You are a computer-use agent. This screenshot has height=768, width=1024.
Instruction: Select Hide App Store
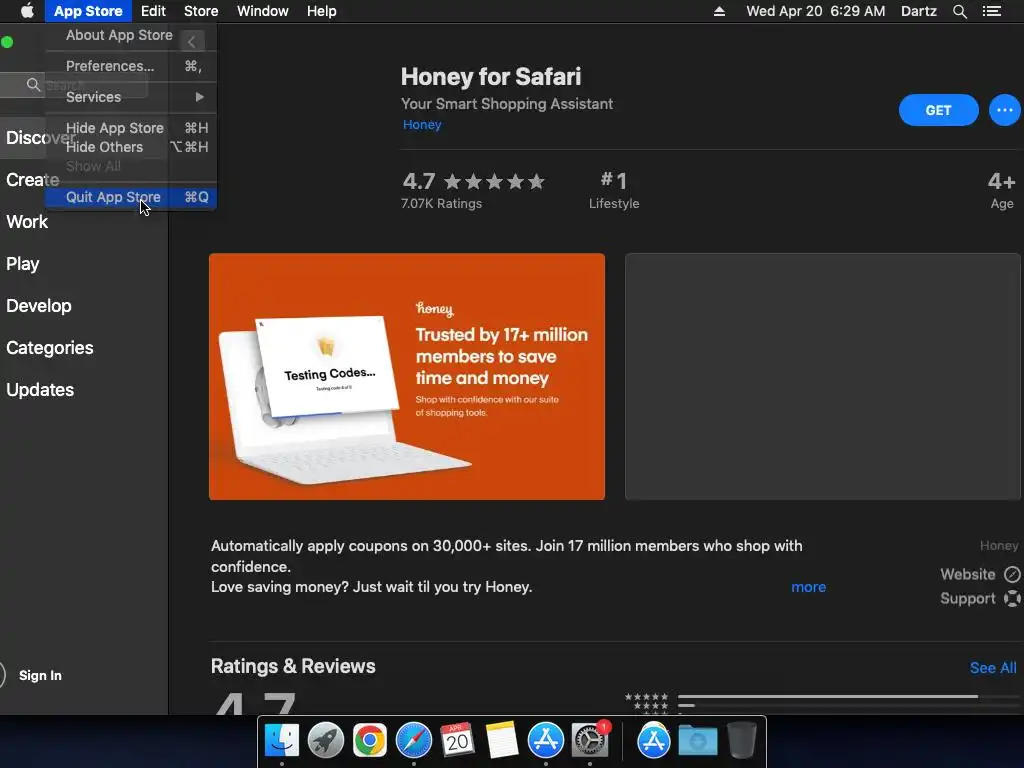point(131,128)
